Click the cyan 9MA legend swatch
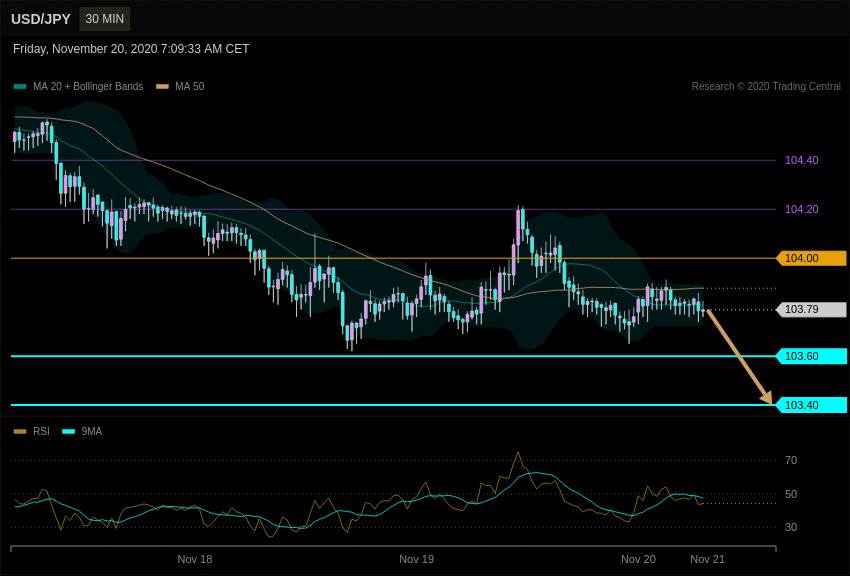This screenshot has height=576, width=850. click(x=69, y=431)
